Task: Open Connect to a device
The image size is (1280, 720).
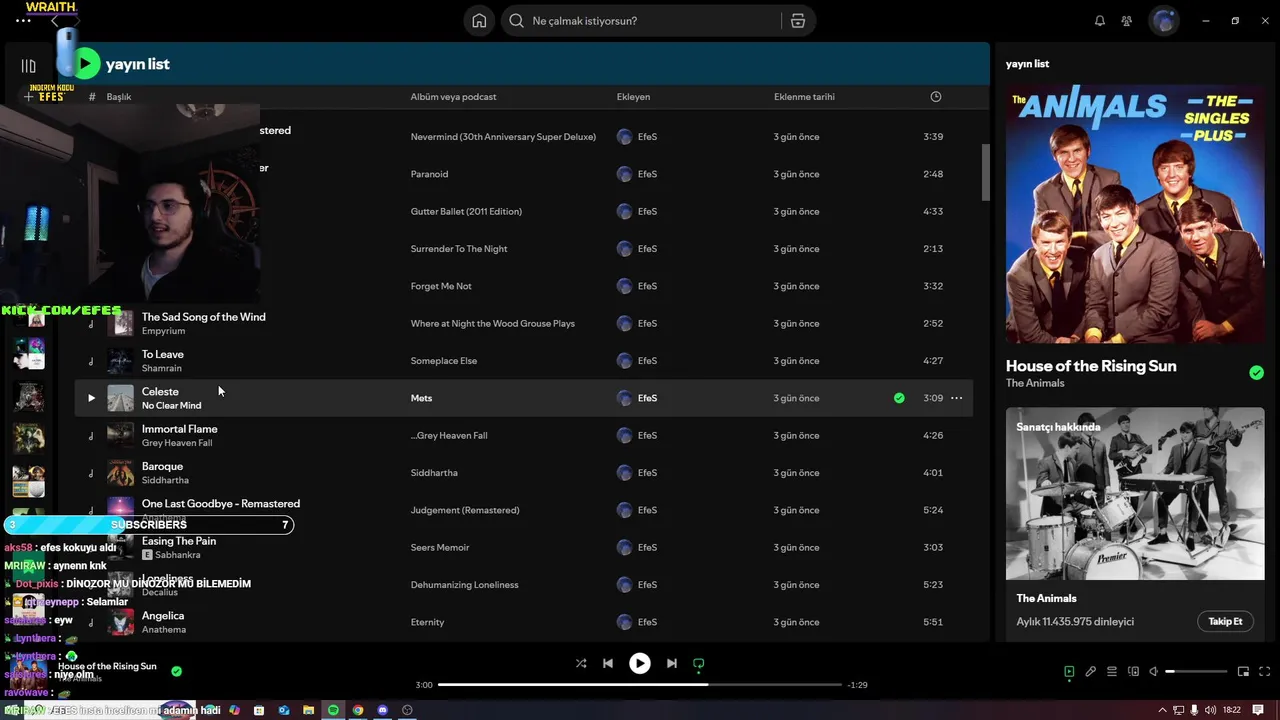Action: (1133, 672)
